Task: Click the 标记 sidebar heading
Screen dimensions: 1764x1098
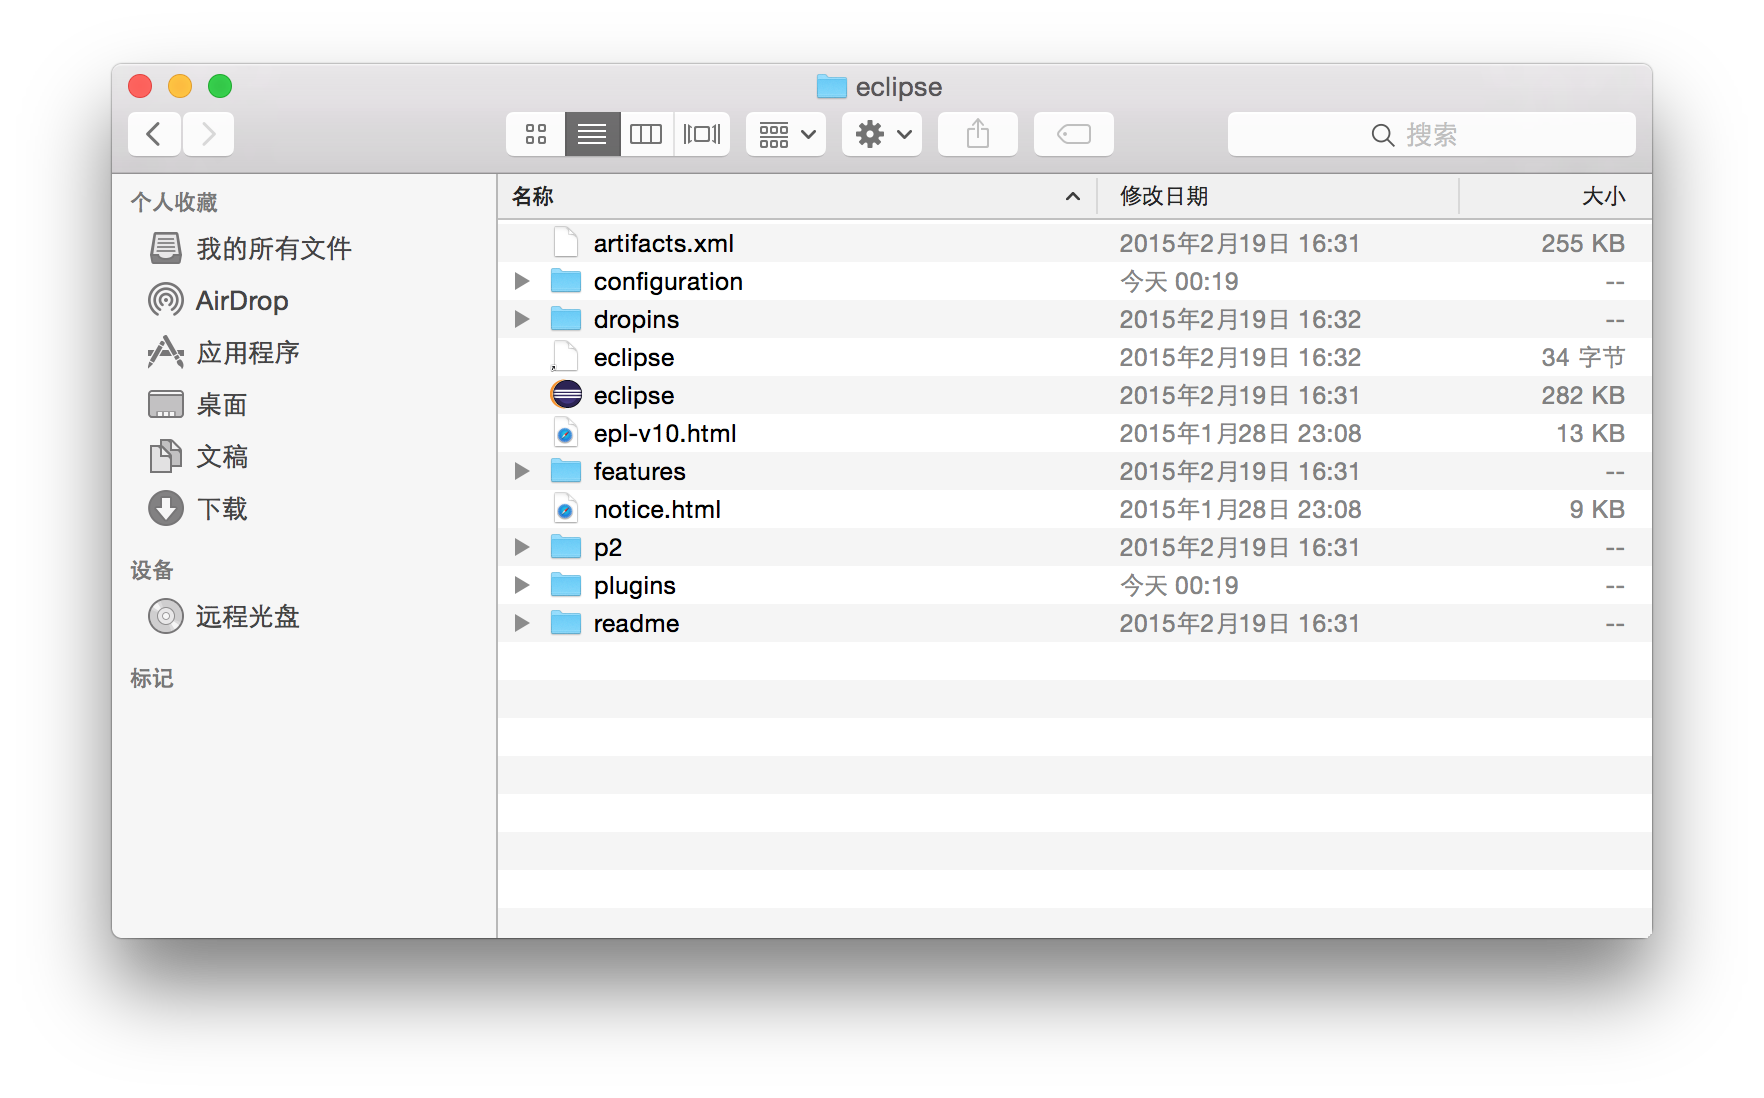Action: point(152,678)
